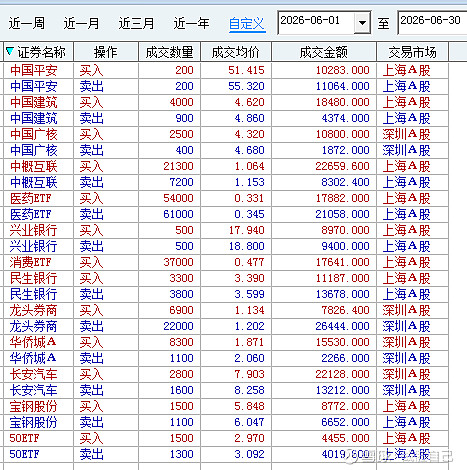
Task: Click price 8.258 for 长安汽车 sell
Action: [249, 390]
